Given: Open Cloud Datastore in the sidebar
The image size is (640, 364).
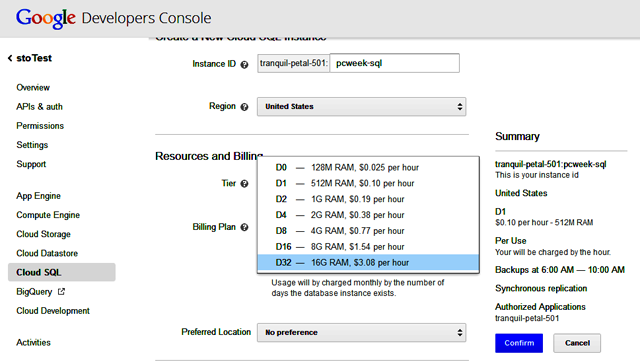Looking at the screenshot, I should 47,253.
